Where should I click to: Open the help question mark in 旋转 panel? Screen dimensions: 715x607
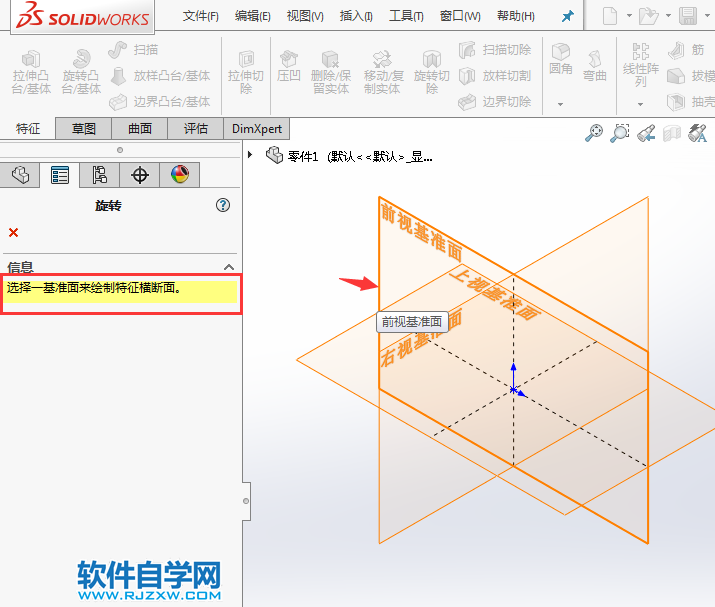click(x=223, y=205)
